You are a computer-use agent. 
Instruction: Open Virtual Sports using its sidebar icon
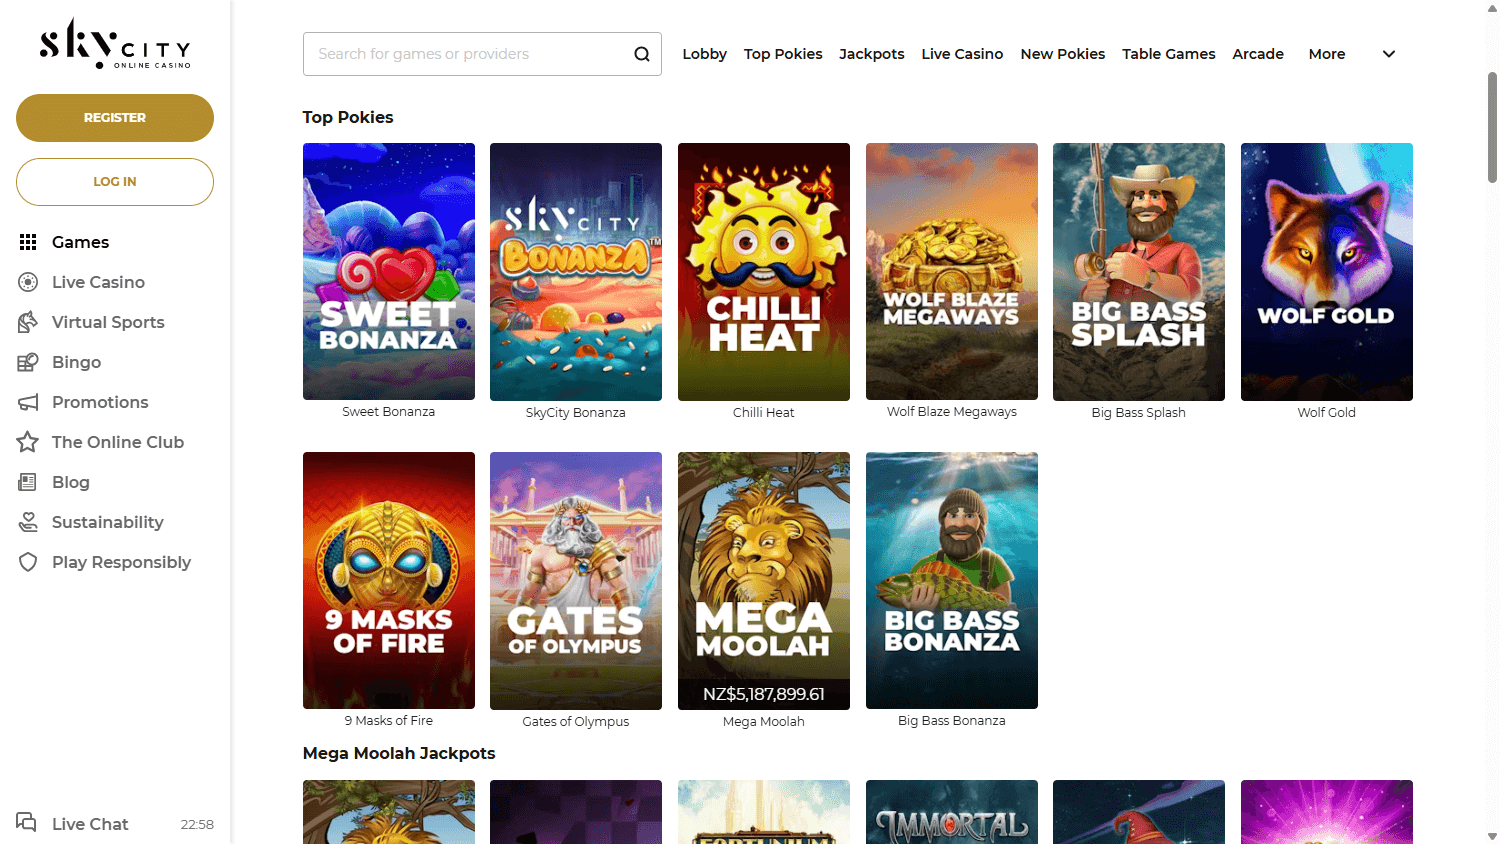(x=28, y=321)
